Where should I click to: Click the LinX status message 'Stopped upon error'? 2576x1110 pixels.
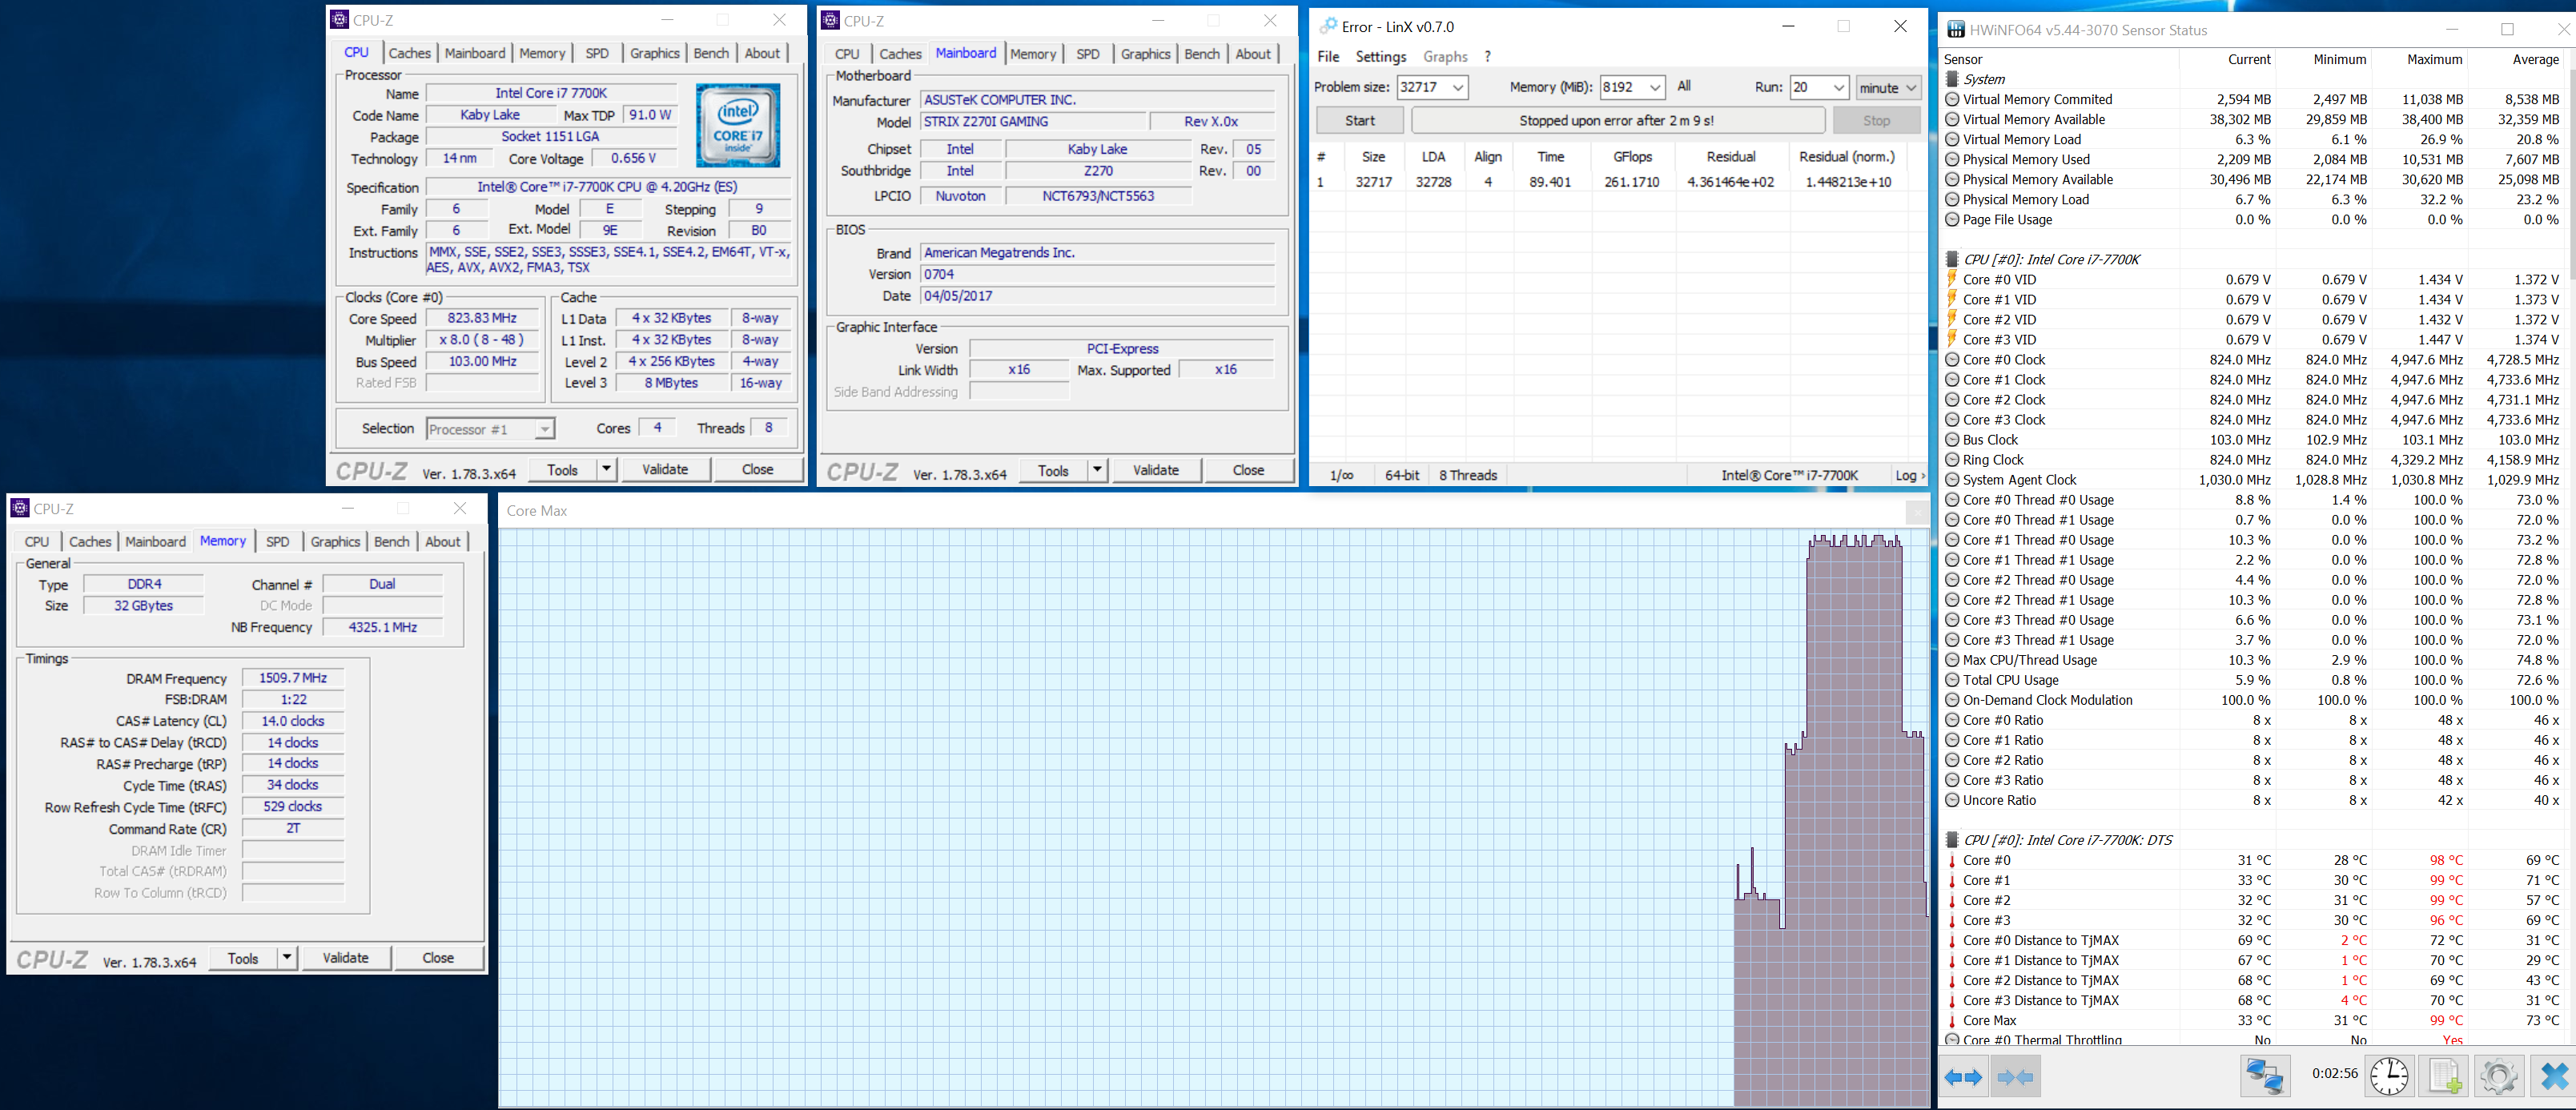point(1617,120)
